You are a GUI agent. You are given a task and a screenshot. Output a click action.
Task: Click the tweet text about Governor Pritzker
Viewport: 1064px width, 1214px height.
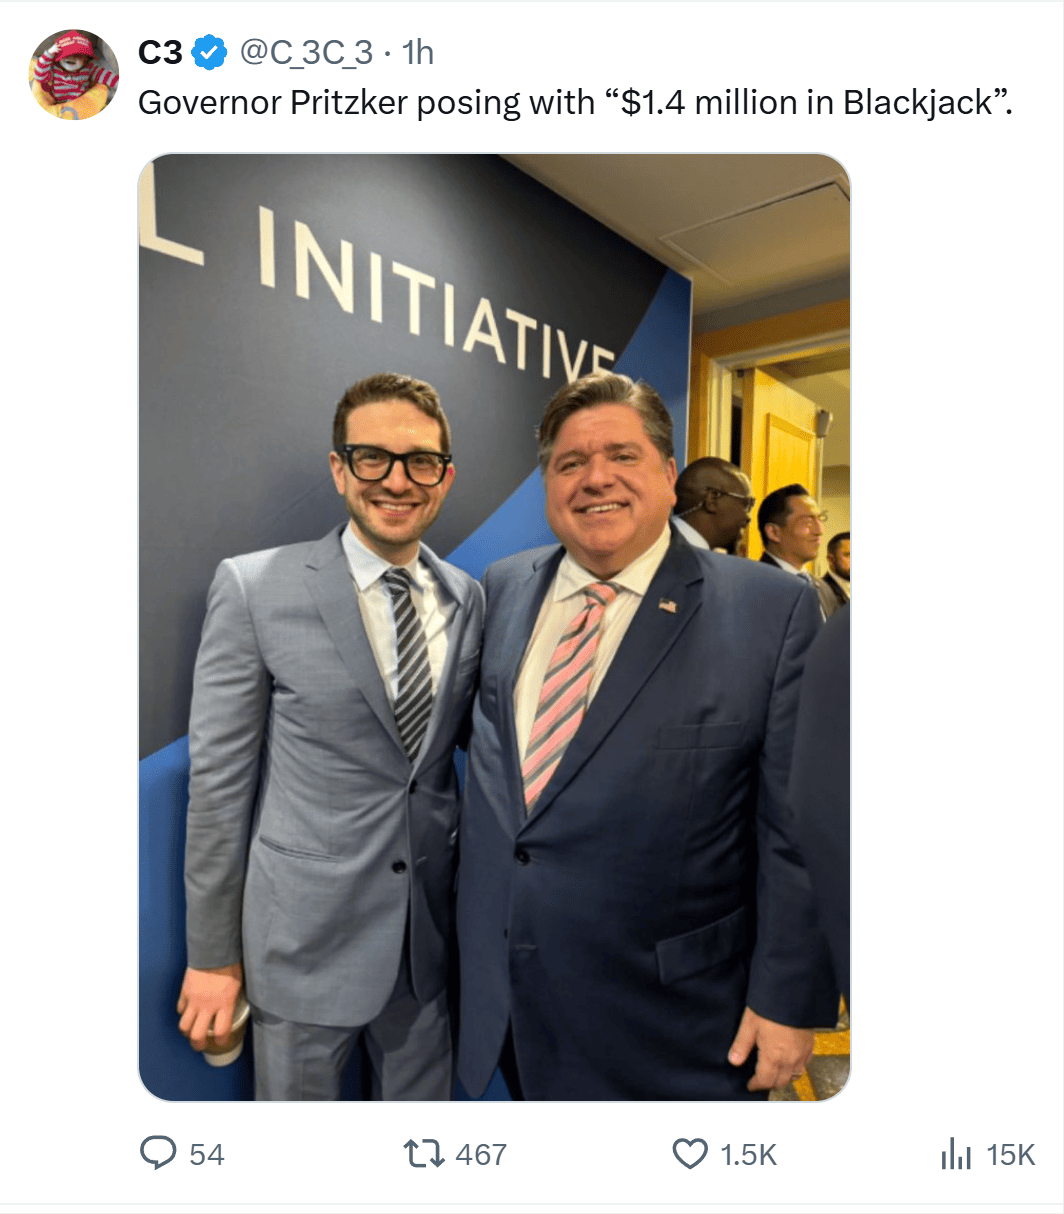[575, 103]
